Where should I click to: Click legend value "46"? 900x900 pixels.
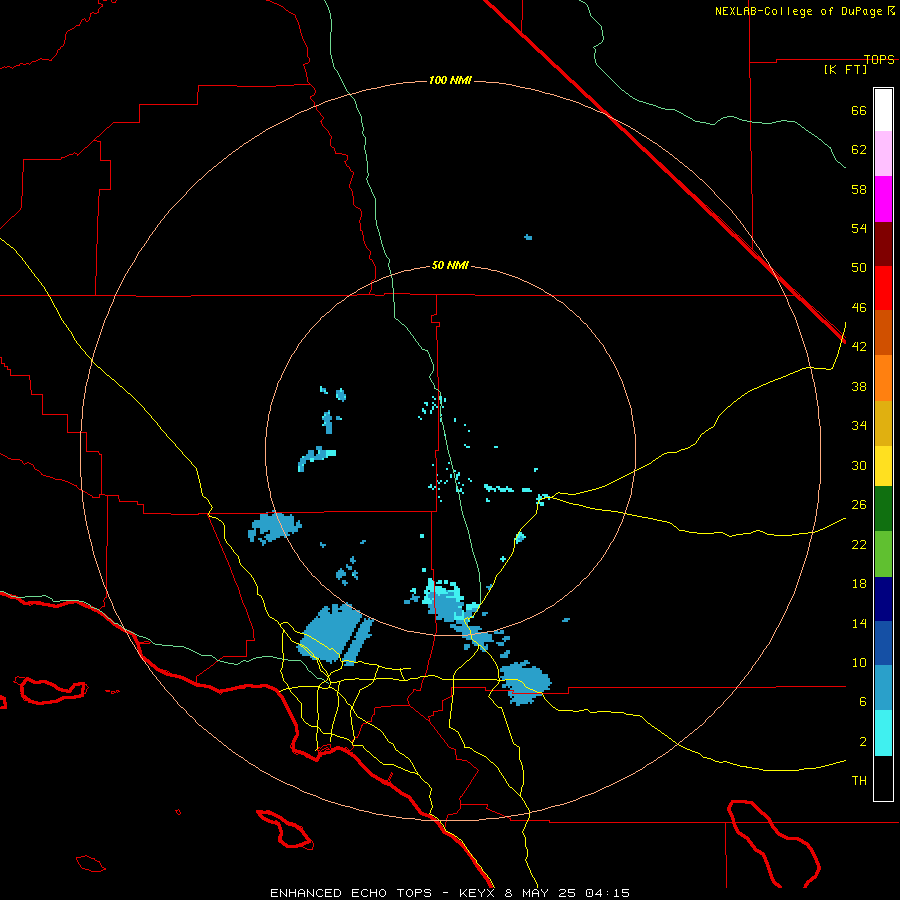[x=859, y=308]
